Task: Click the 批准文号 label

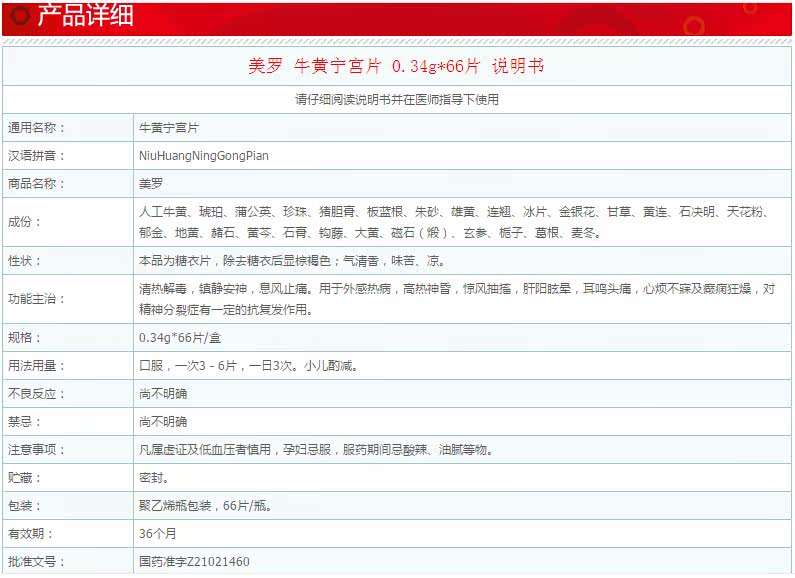Action: (37, 562)
